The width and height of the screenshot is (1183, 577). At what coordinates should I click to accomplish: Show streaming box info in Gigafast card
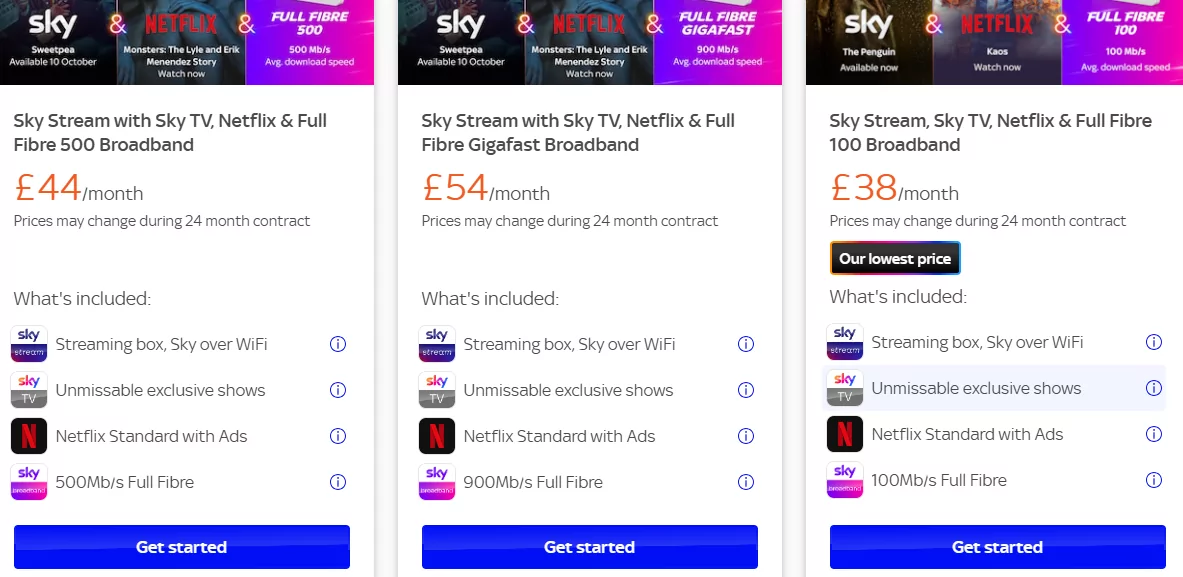pyautogui.click(x=746, y=344)
